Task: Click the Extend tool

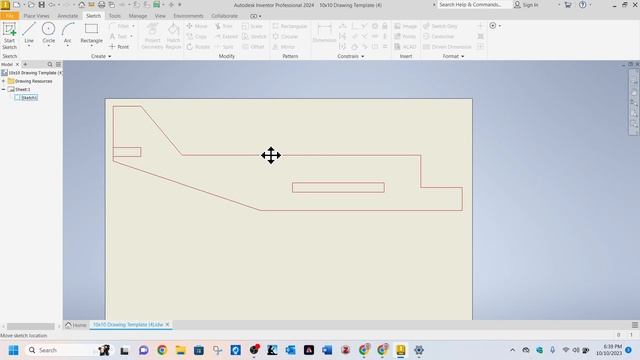Action: [x=226, y=37]
